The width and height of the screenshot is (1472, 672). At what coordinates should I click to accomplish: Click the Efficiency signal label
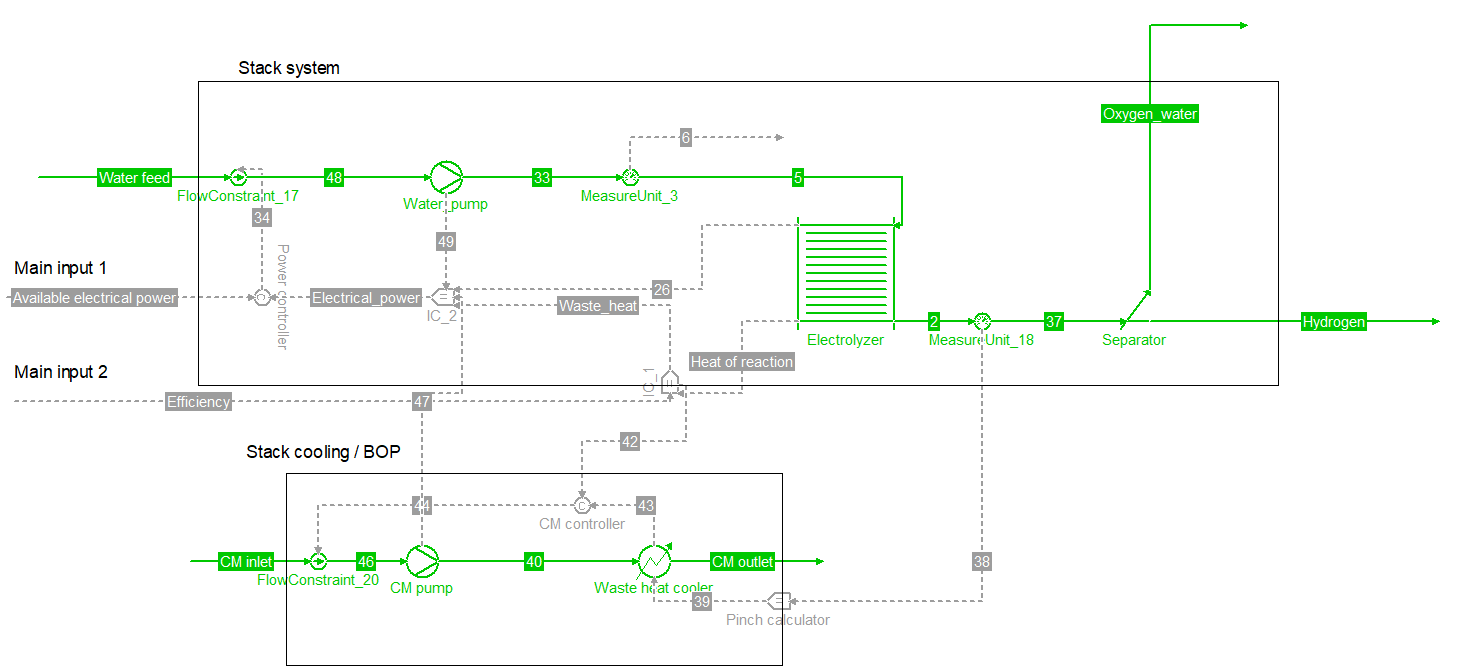[198, 402]
